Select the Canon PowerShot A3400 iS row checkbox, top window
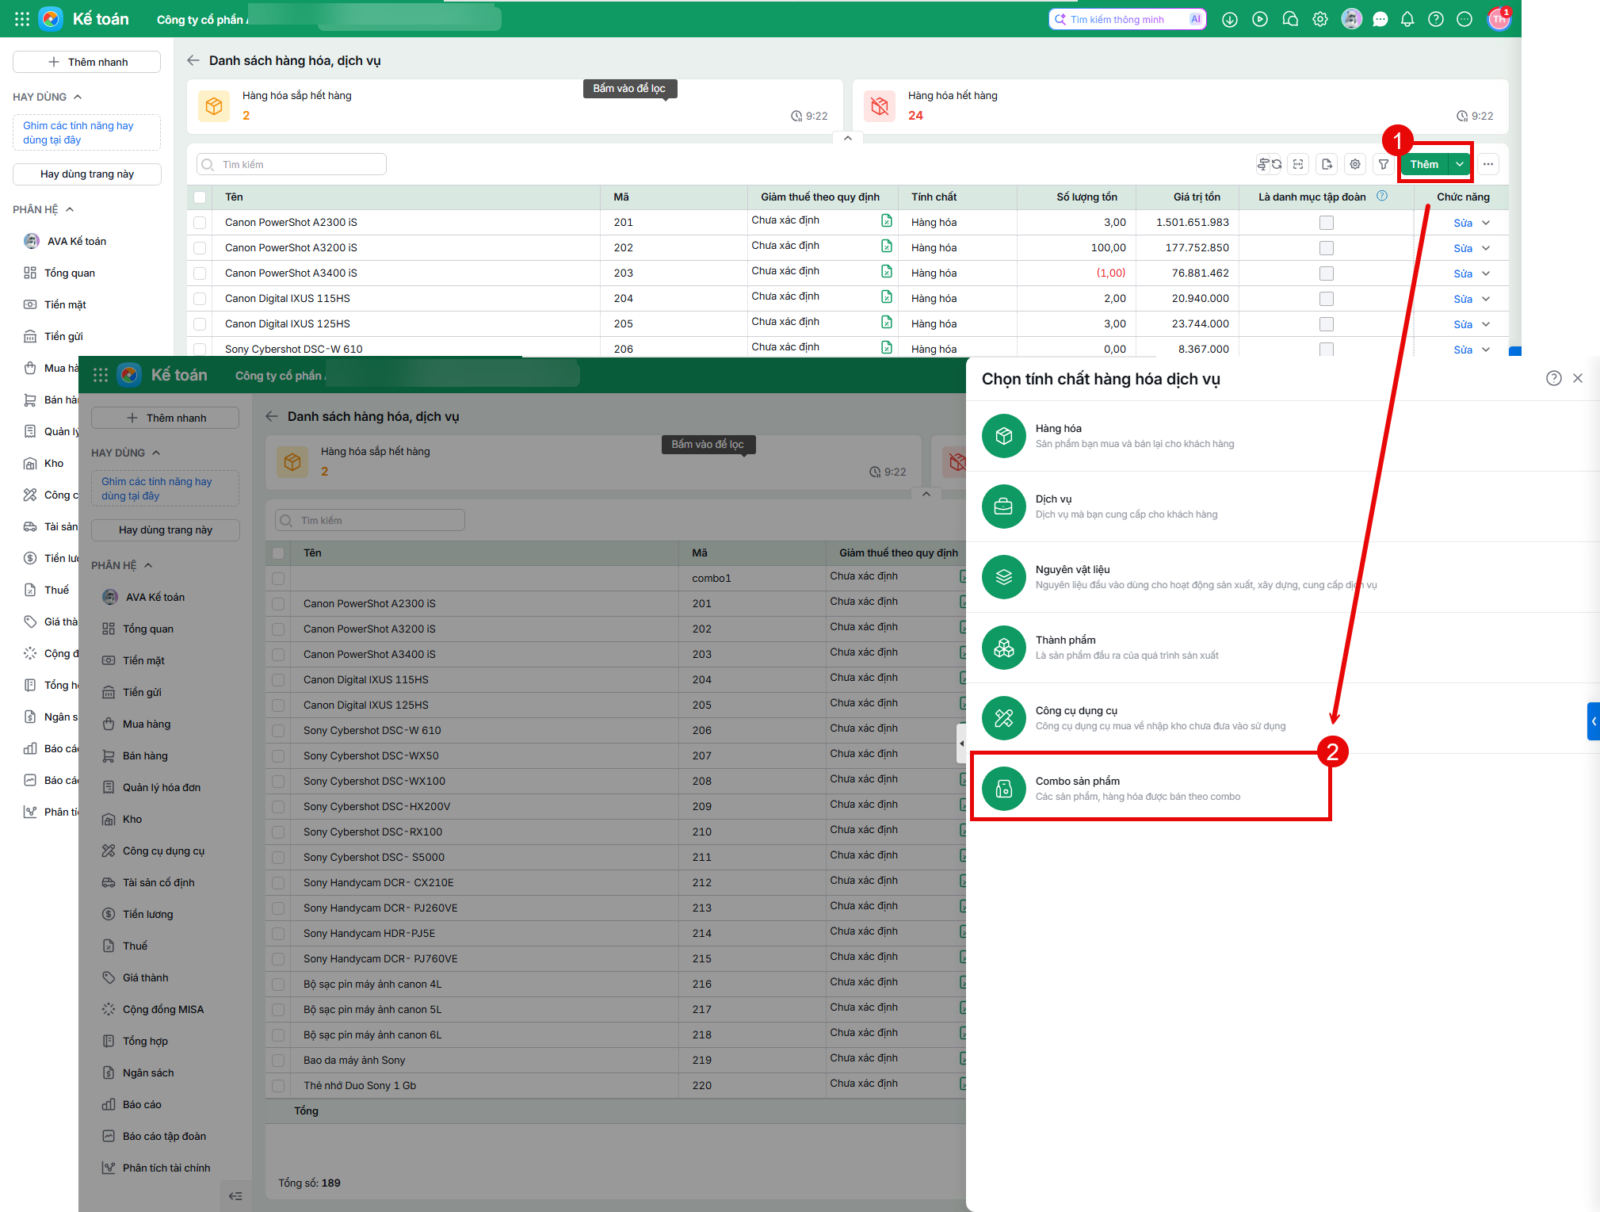Screen dimensions: 1600x1212 [200, 273]
